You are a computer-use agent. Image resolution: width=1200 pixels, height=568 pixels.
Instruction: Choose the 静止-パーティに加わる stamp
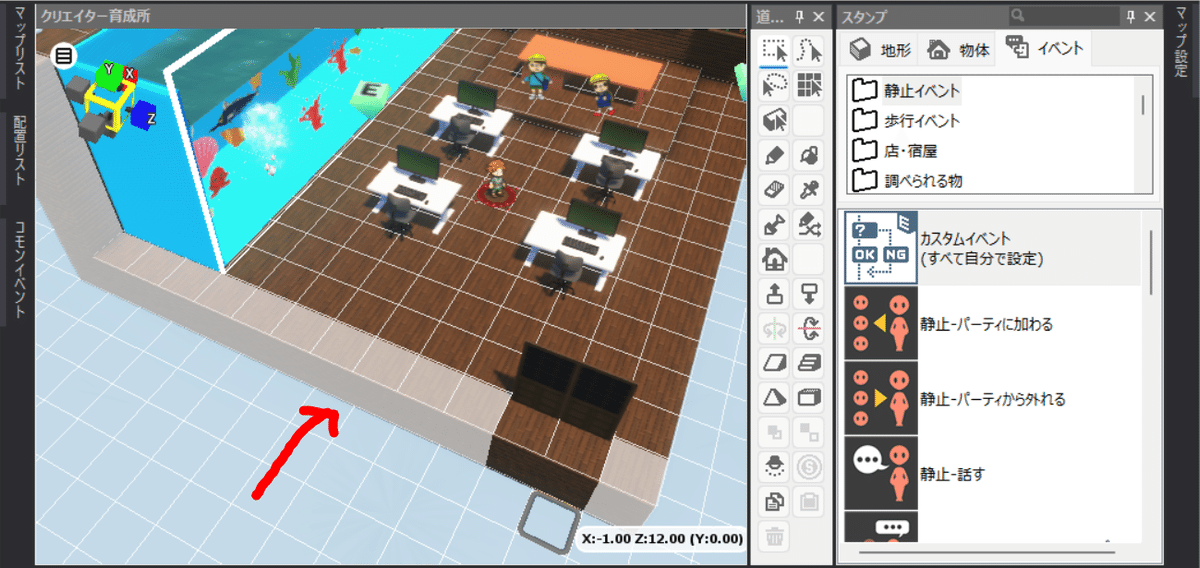pyautogui.click(x=993, y=324)
